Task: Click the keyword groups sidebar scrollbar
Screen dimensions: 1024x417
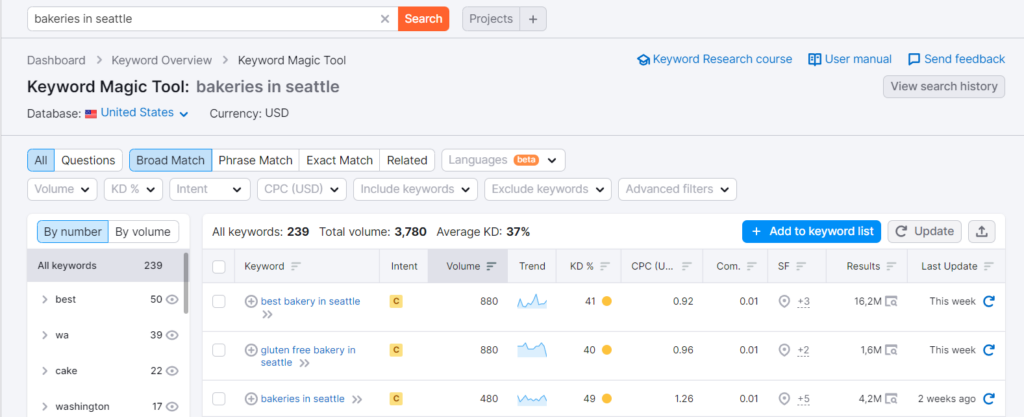Action: coord(186,283)
